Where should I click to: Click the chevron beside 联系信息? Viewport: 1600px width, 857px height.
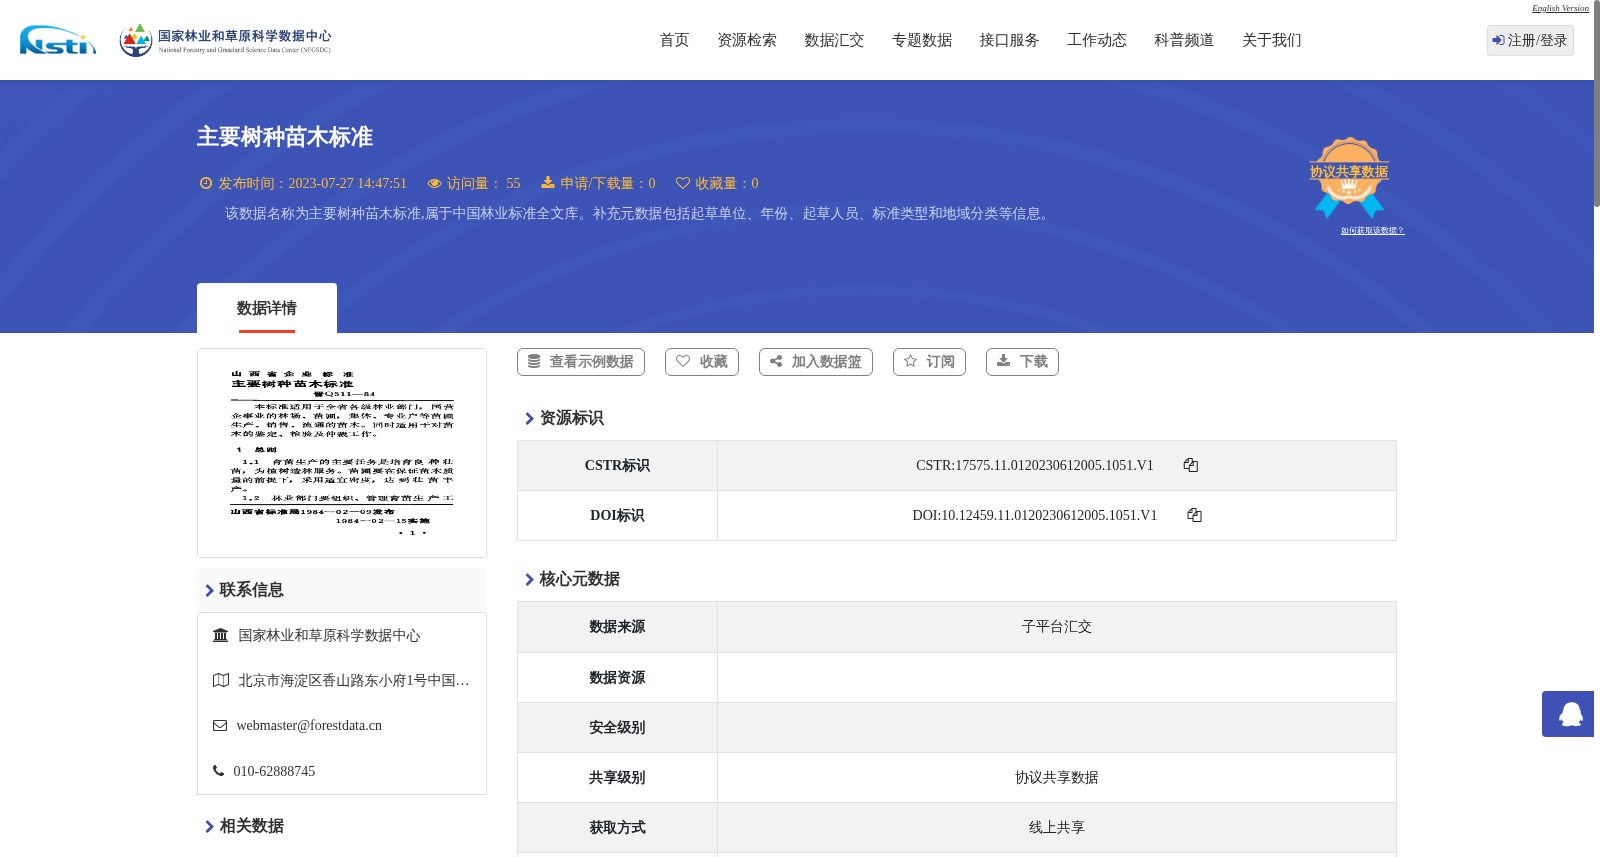pyautogui.click(x=209, y=590)
